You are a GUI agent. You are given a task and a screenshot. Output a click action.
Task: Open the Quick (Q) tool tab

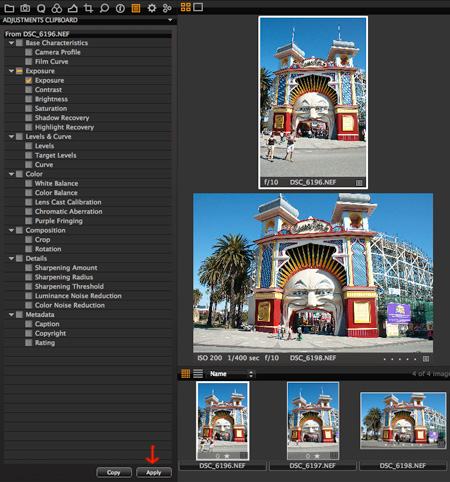(x=41, y=8)
